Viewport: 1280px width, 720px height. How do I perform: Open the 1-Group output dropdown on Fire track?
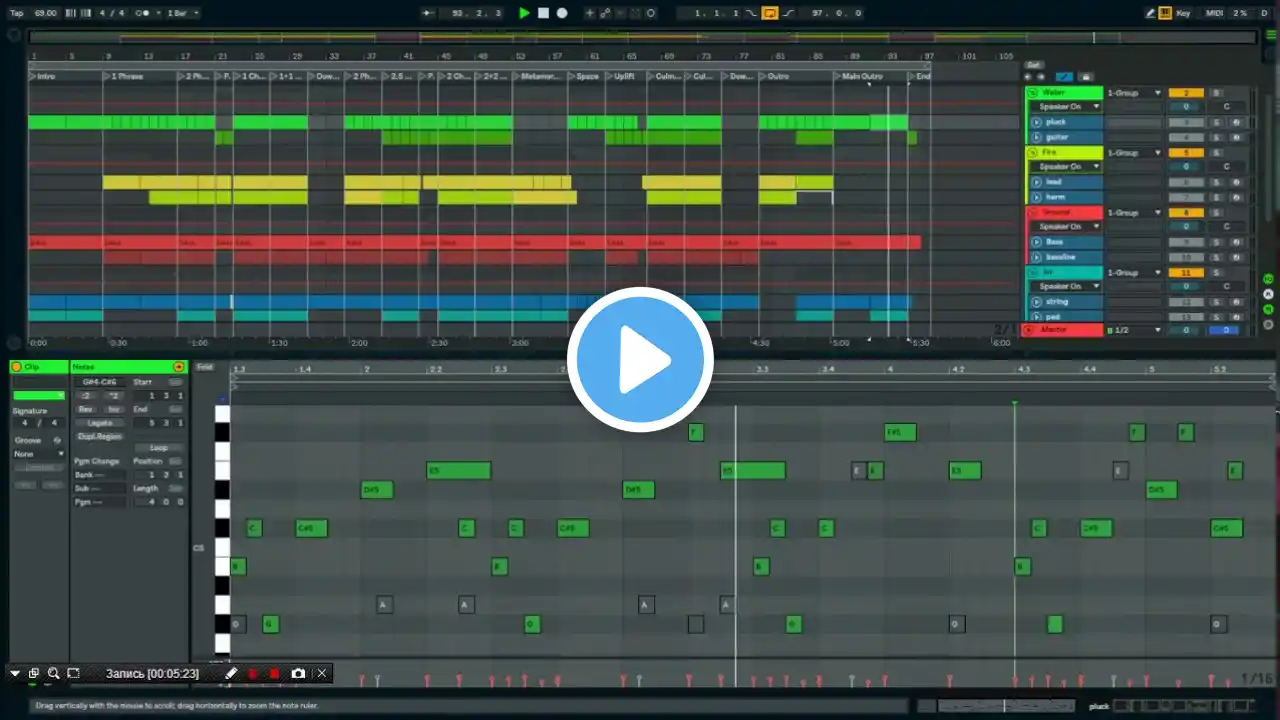1133,153
